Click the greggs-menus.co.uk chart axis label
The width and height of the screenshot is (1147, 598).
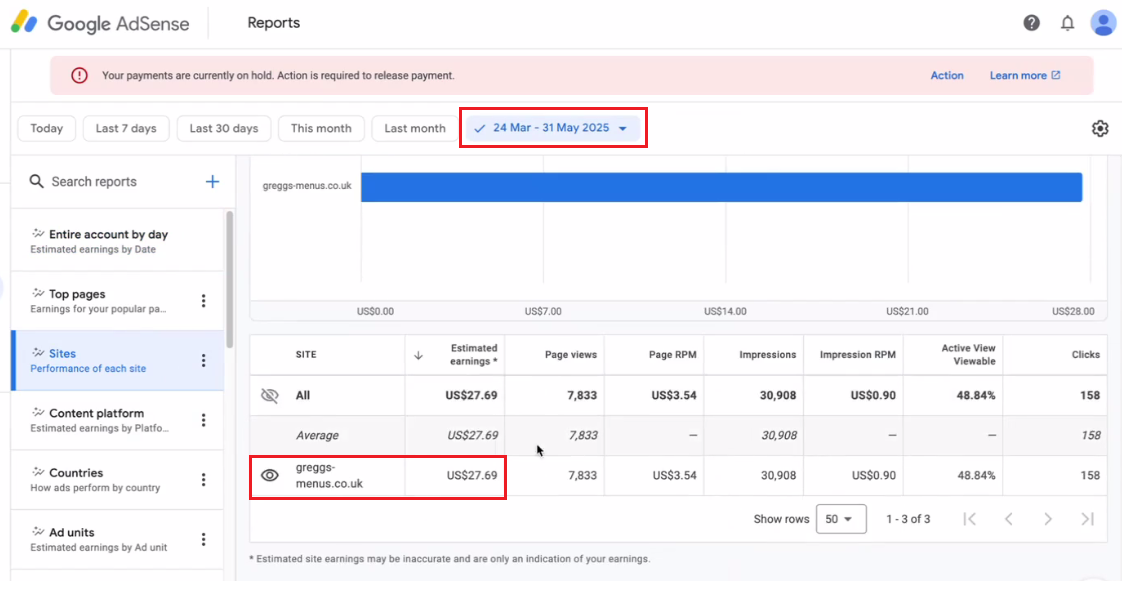[307, 186]
